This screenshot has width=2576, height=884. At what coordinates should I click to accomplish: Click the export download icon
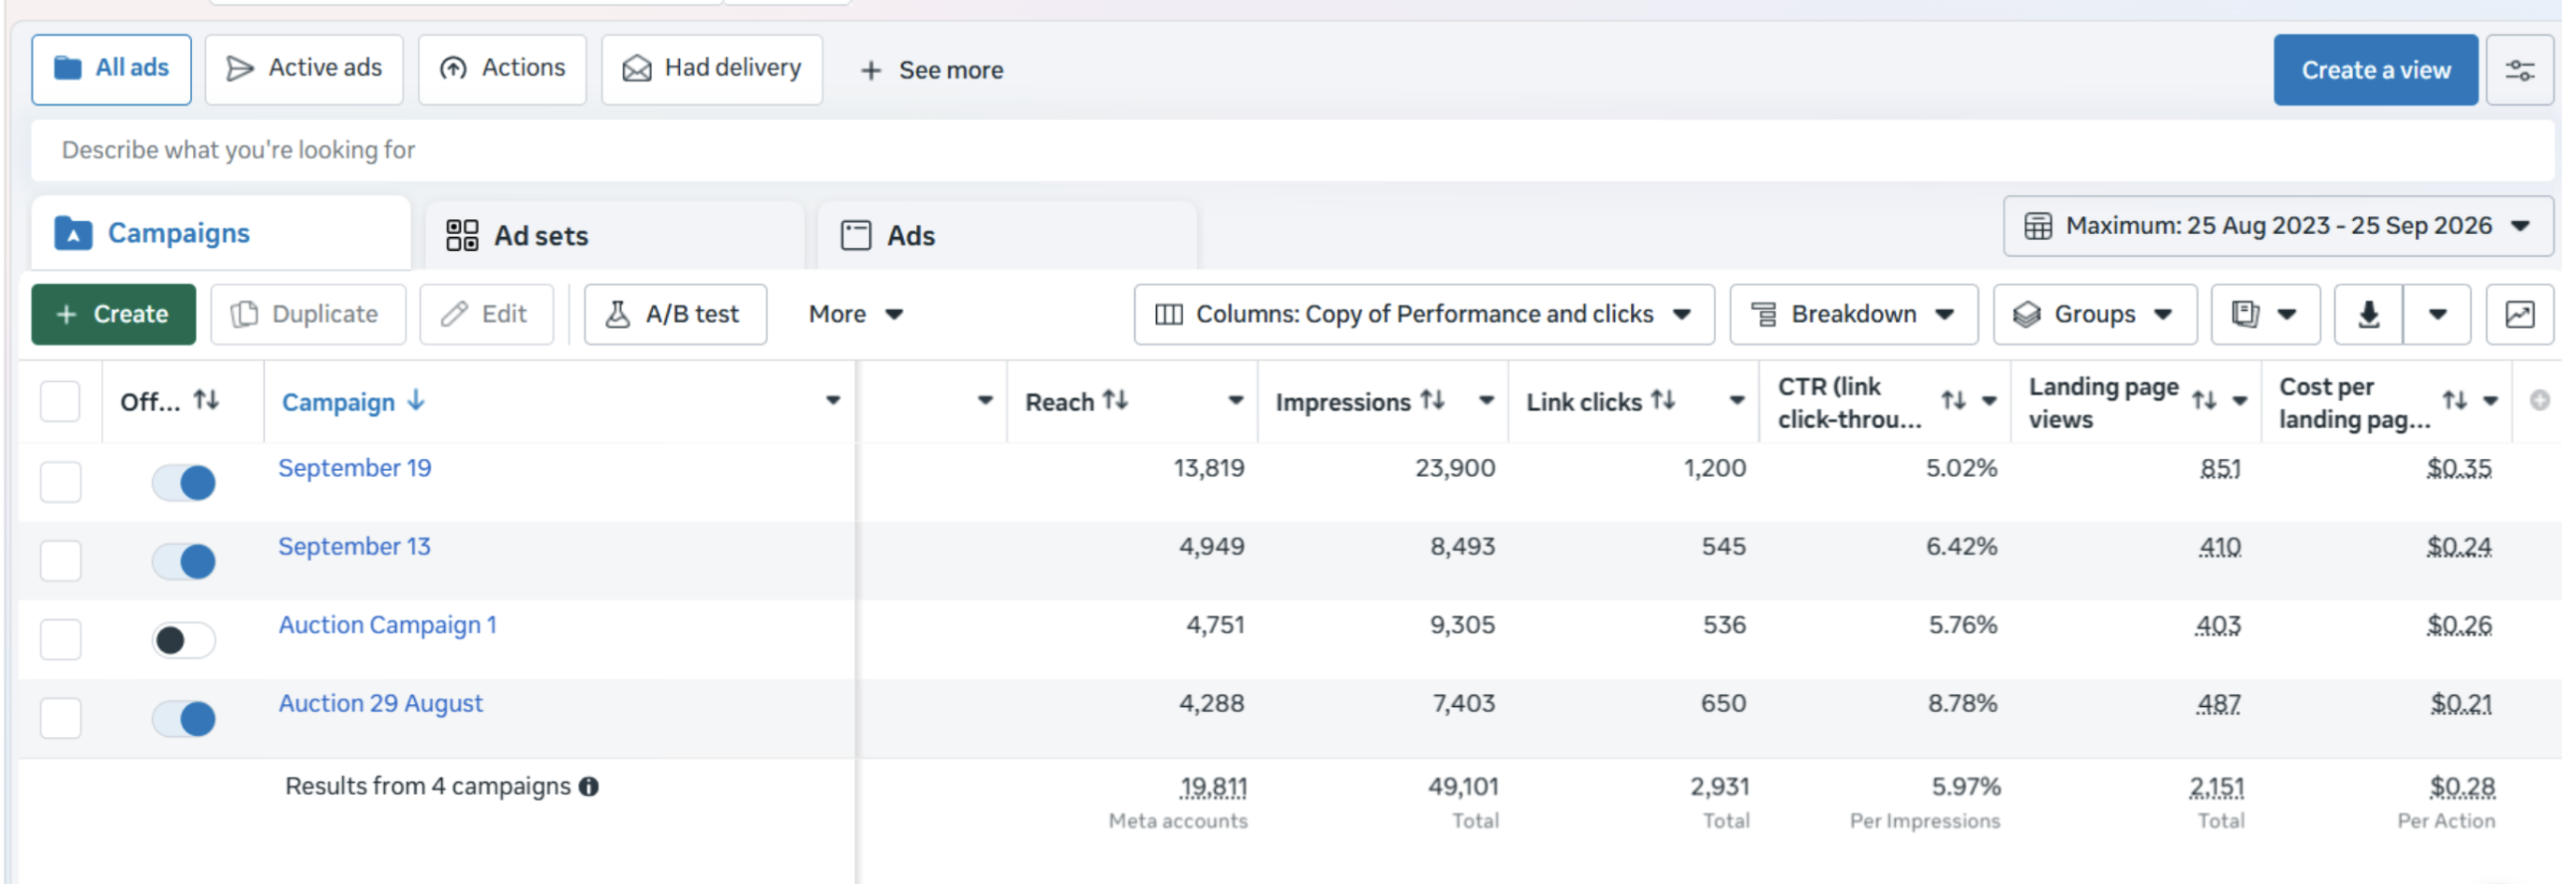pos(2368,314)
